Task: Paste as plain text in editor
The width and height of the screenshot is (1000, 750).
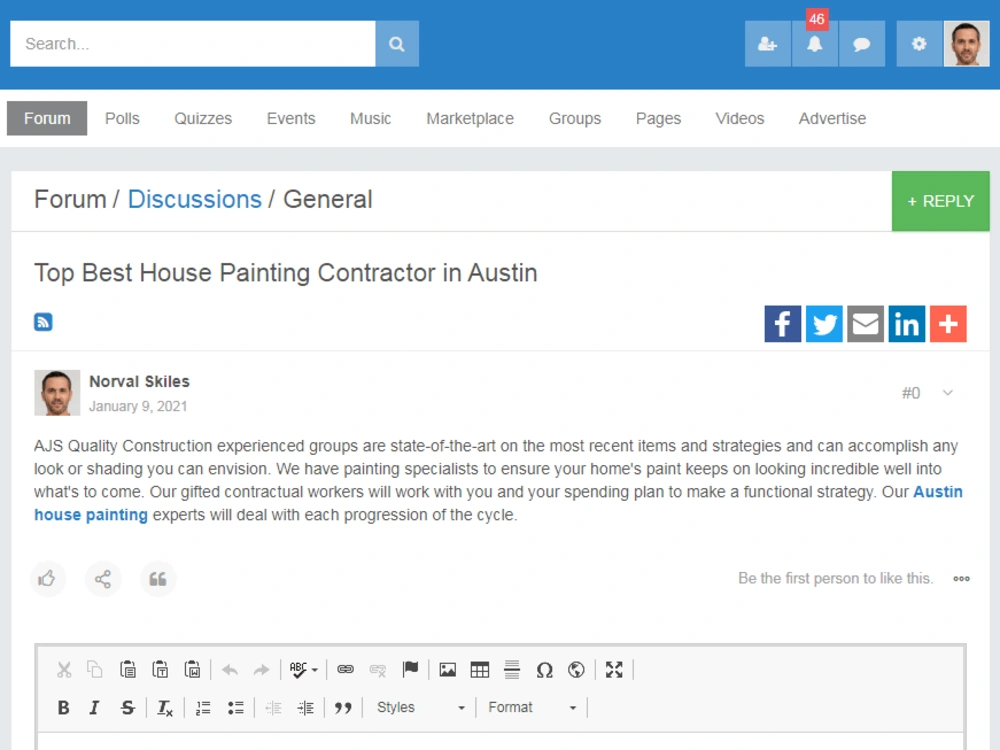Action: (x=160, y=670)
